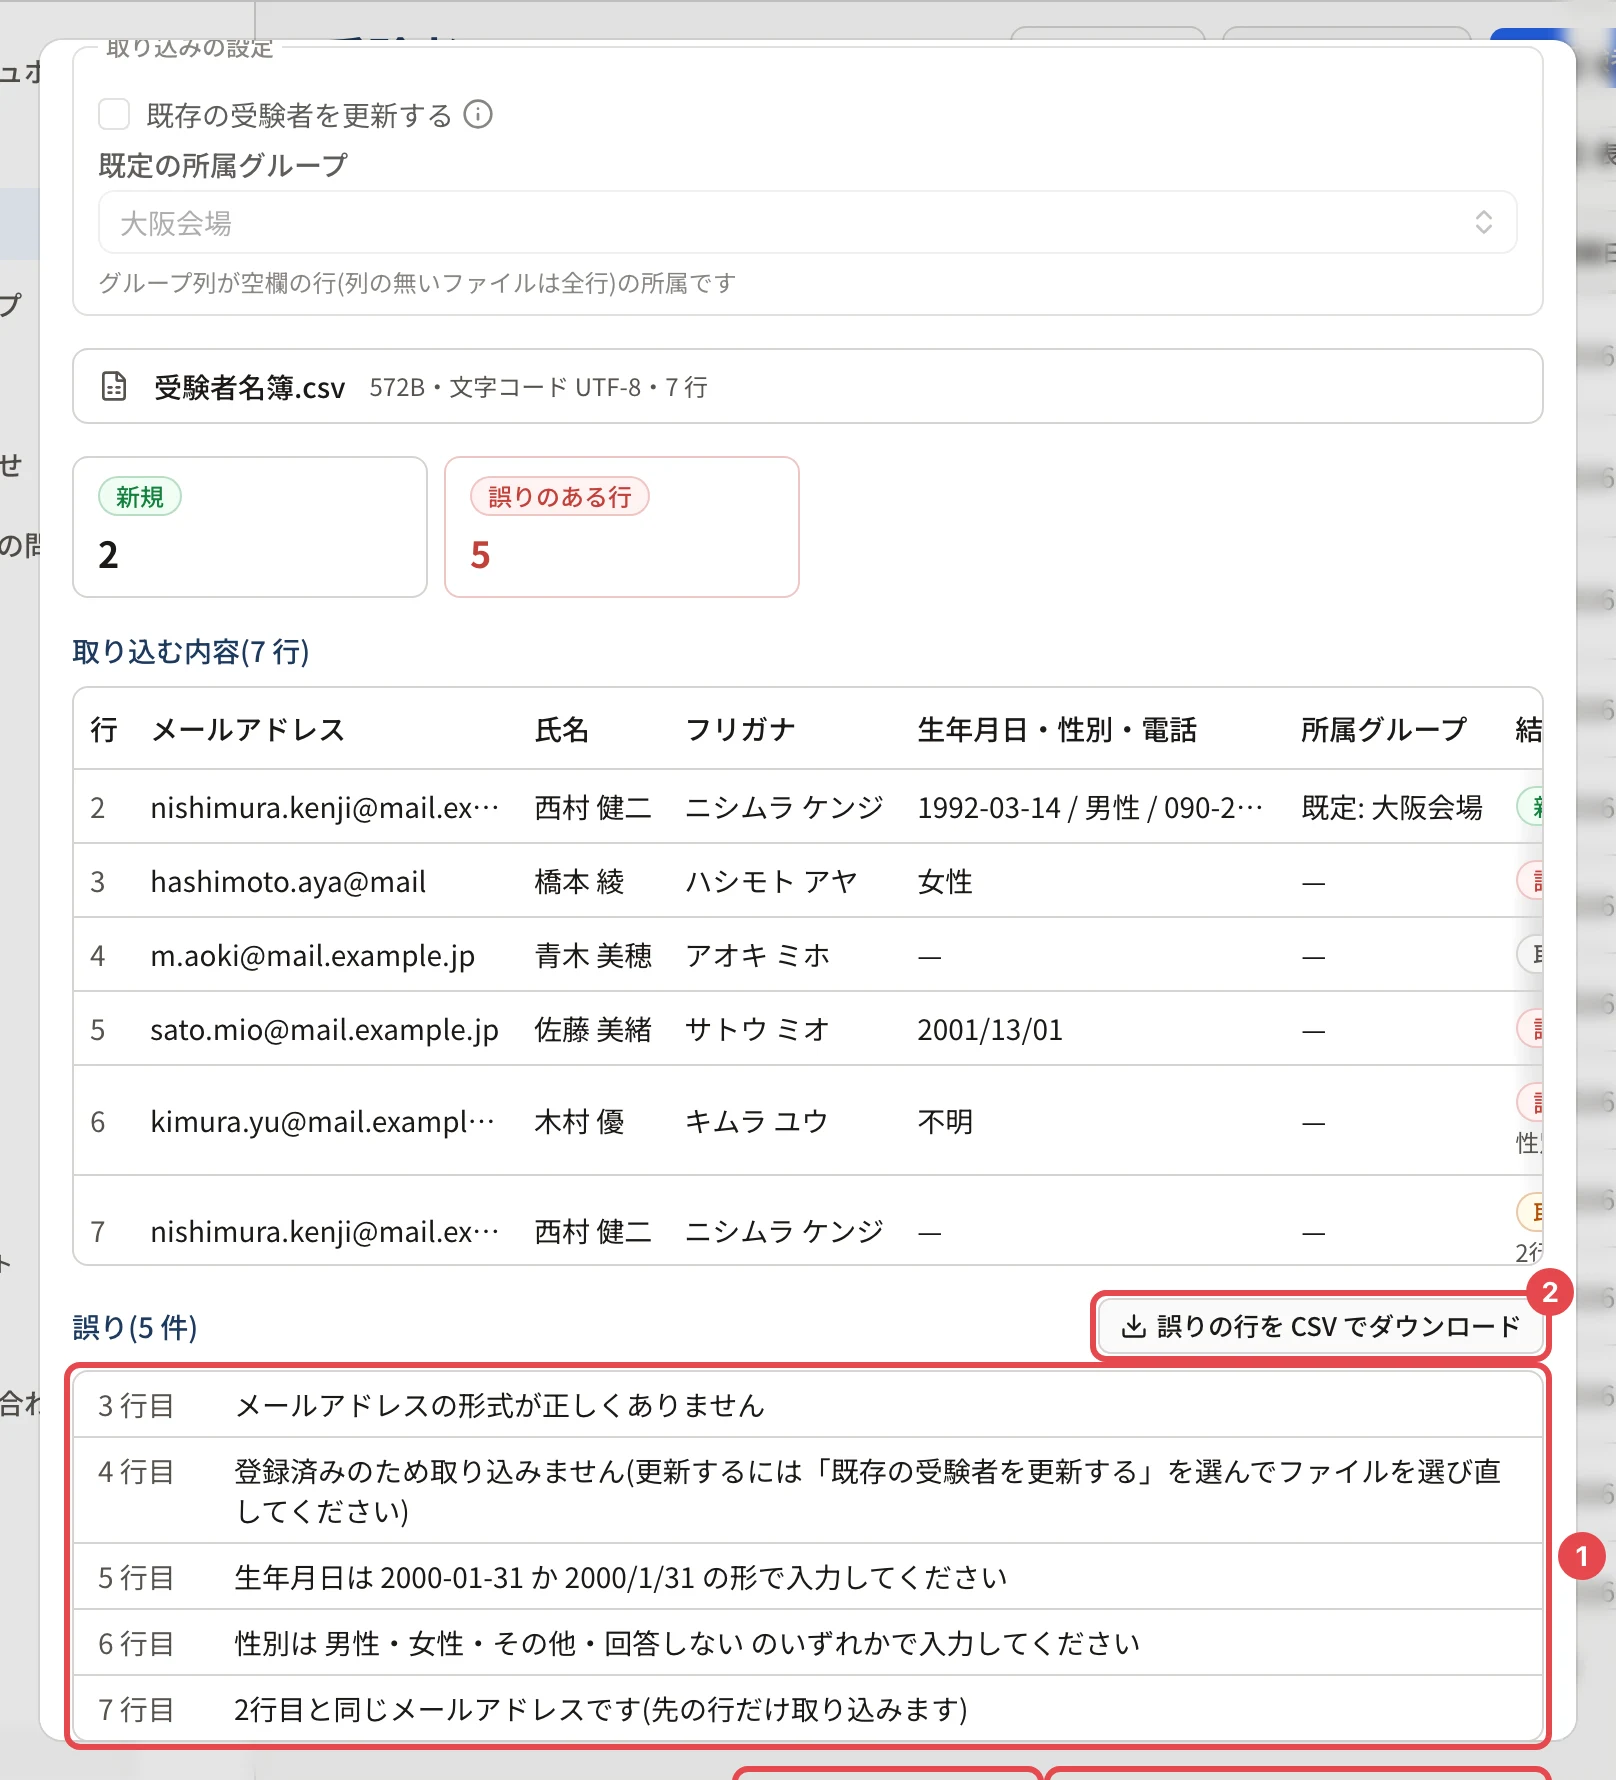Click the name 佐藤 美緒
1616x1780 pixels.
[593, 1030]
